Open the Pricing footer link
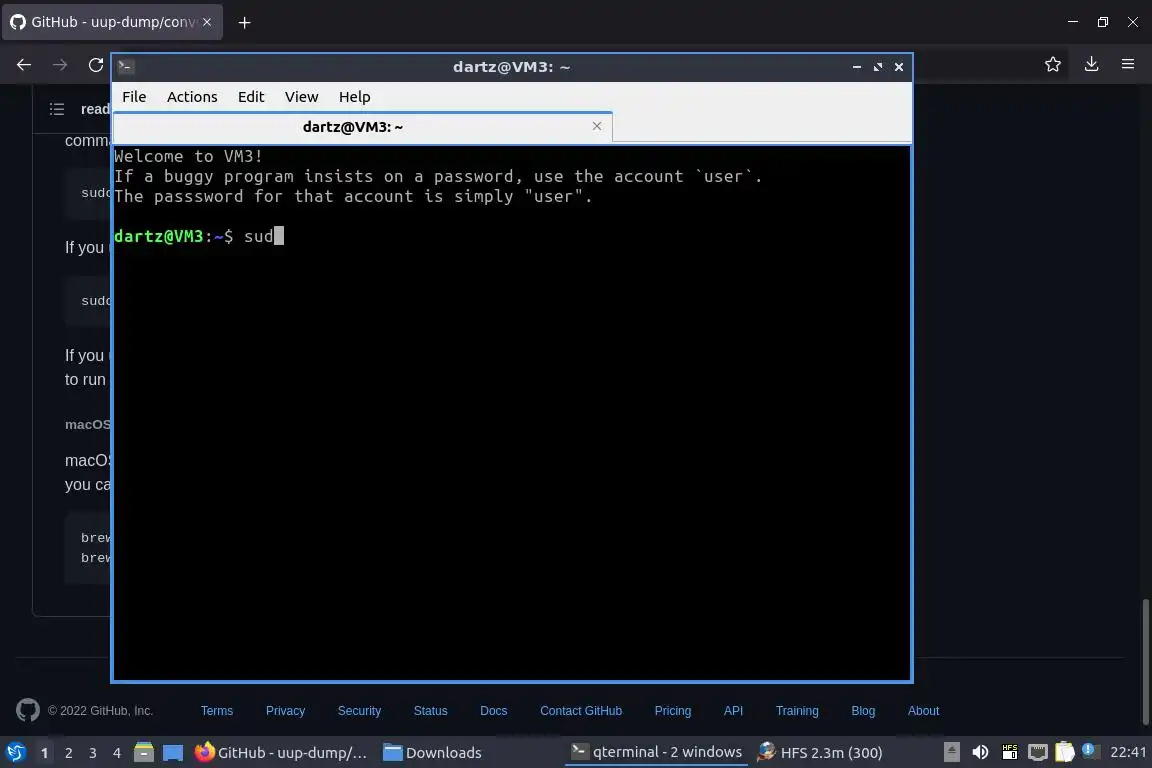The image size is (1152, 768). point(673,711)
